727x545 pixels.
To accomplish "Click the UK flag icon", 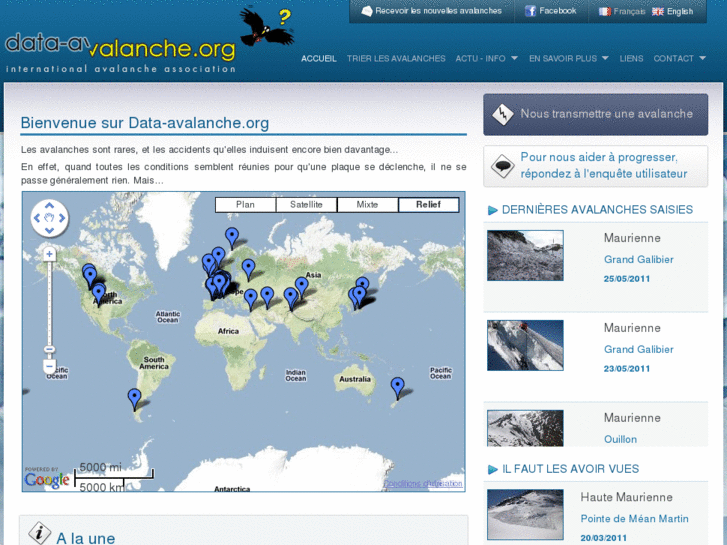I will point(657,12).
